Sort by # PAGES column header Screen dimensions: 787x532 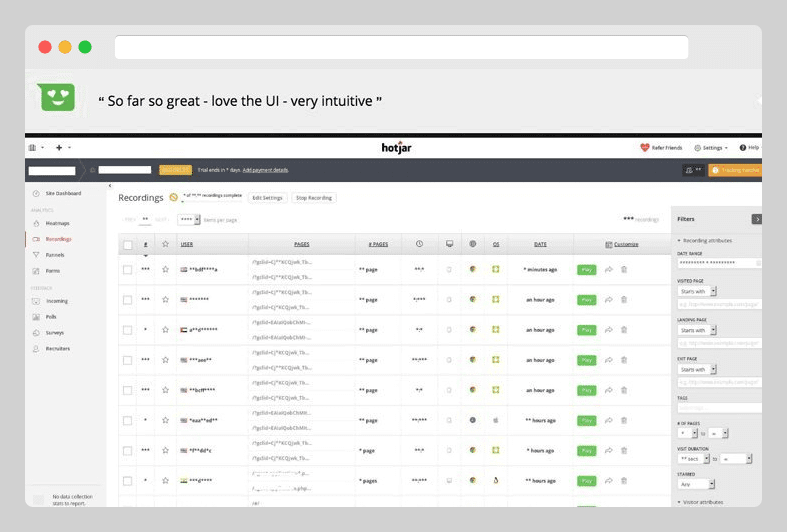pos(378,244)
